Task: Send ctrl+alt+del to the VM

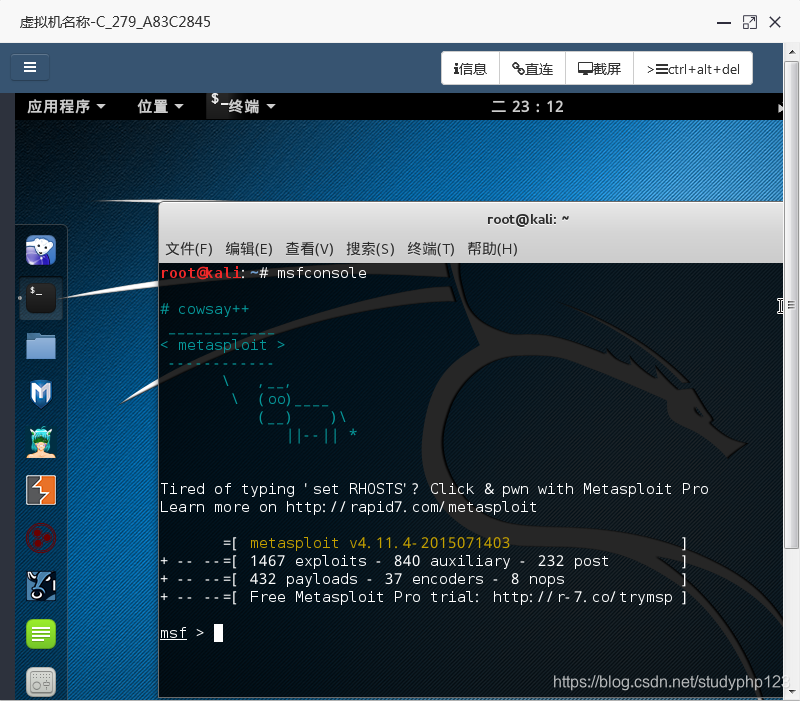Action: pyautogui.click(x=693, y=68)
